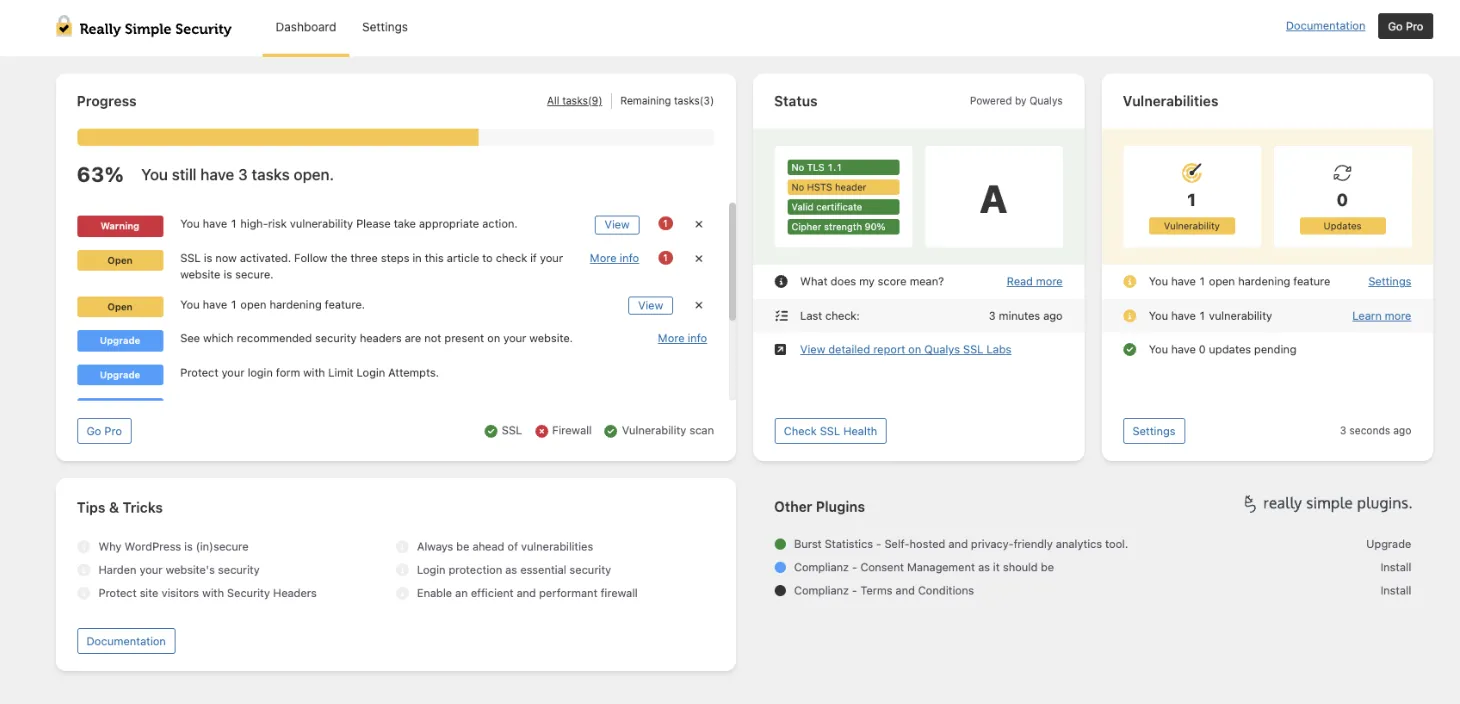This screenshot has height=704, width=1460.
Task: Dismiss the SSL is now activated task
Action: [x=699, y=258]
